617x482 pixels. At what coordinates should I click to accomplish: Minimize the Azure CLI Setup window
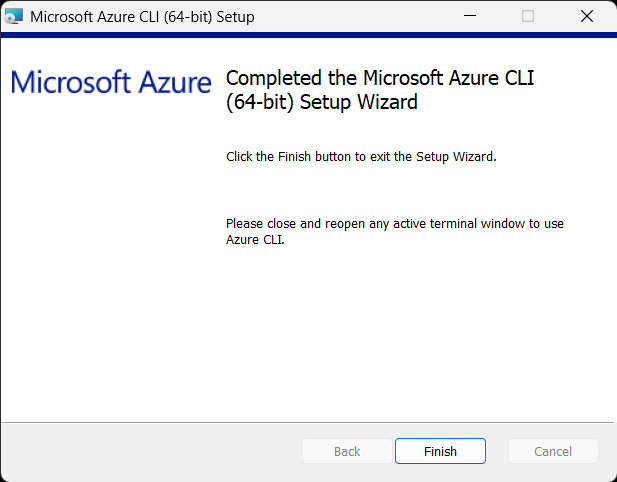pos(469,16)
